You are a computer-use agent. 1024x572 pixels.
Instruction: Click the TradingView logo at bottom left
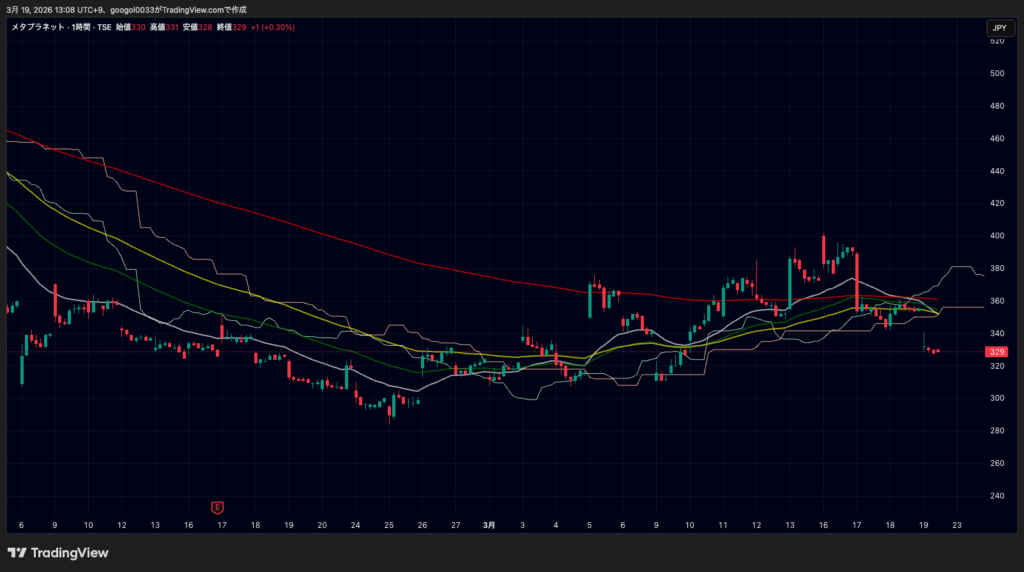(x=58, y=553)
